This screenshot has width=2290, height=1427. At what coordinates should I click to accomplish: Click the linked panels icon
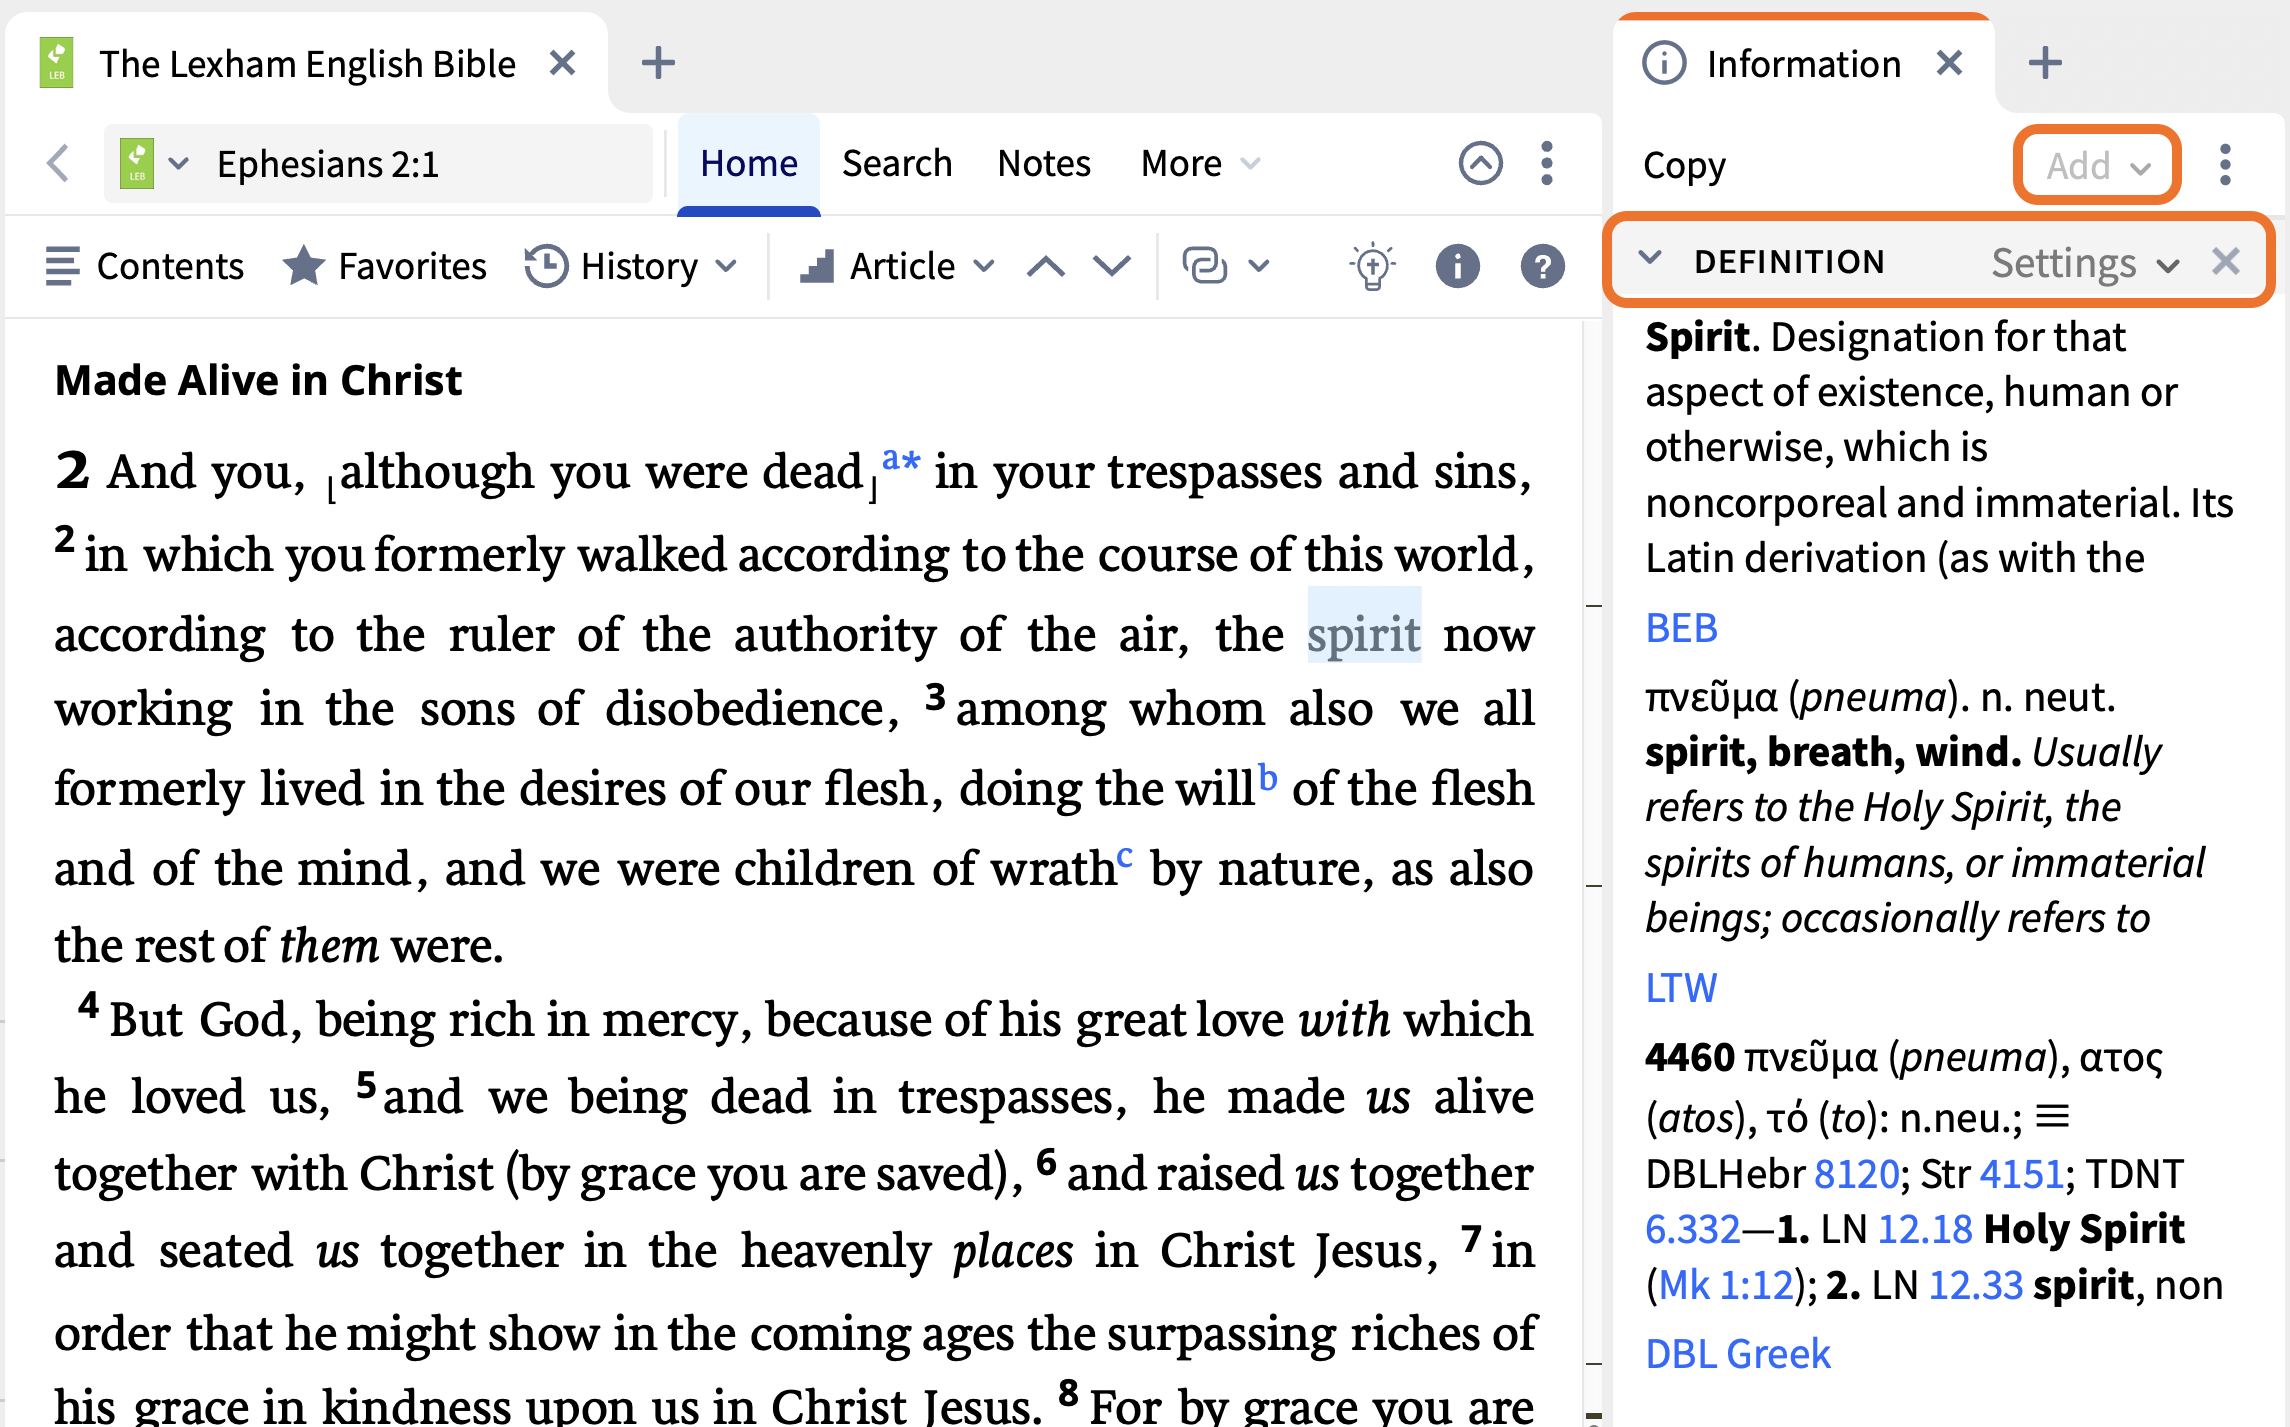point(1205,266)
